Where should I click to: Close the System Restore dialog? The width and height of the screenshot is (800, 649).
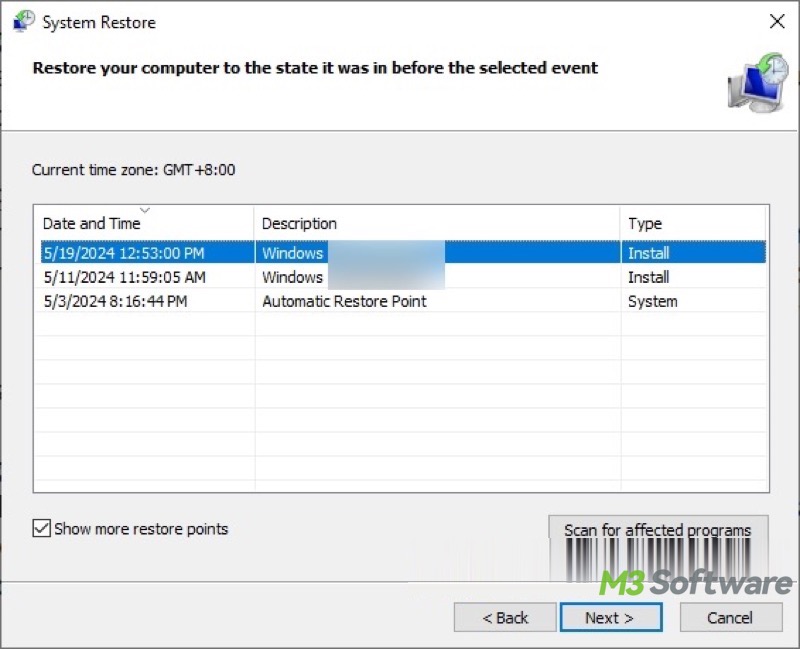pos(776,21)
